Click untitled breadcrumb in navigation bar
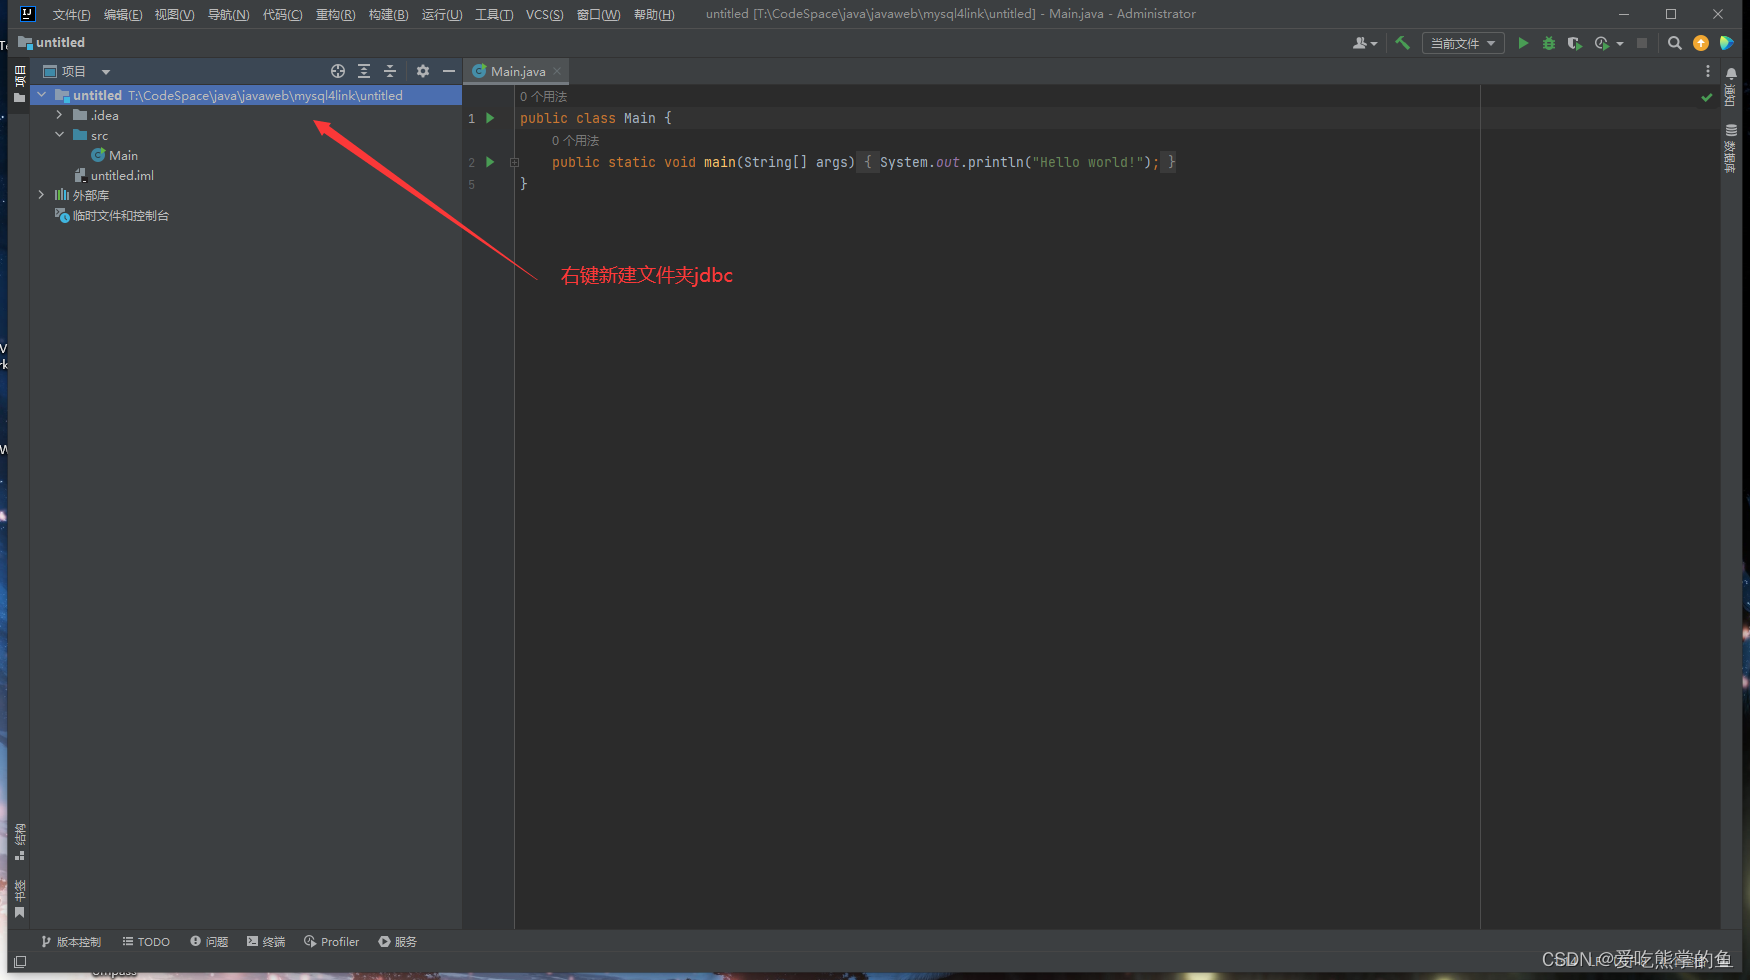 tap(52, 42)
